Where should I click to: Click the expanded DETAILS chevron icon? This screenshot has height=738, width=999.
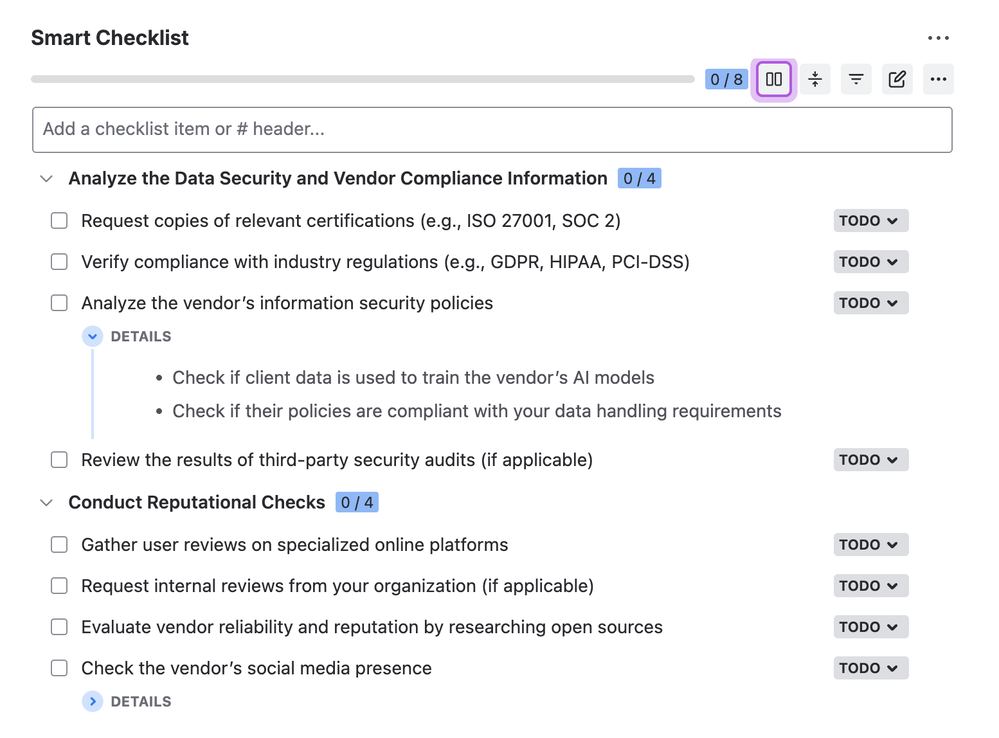(92, 336)
